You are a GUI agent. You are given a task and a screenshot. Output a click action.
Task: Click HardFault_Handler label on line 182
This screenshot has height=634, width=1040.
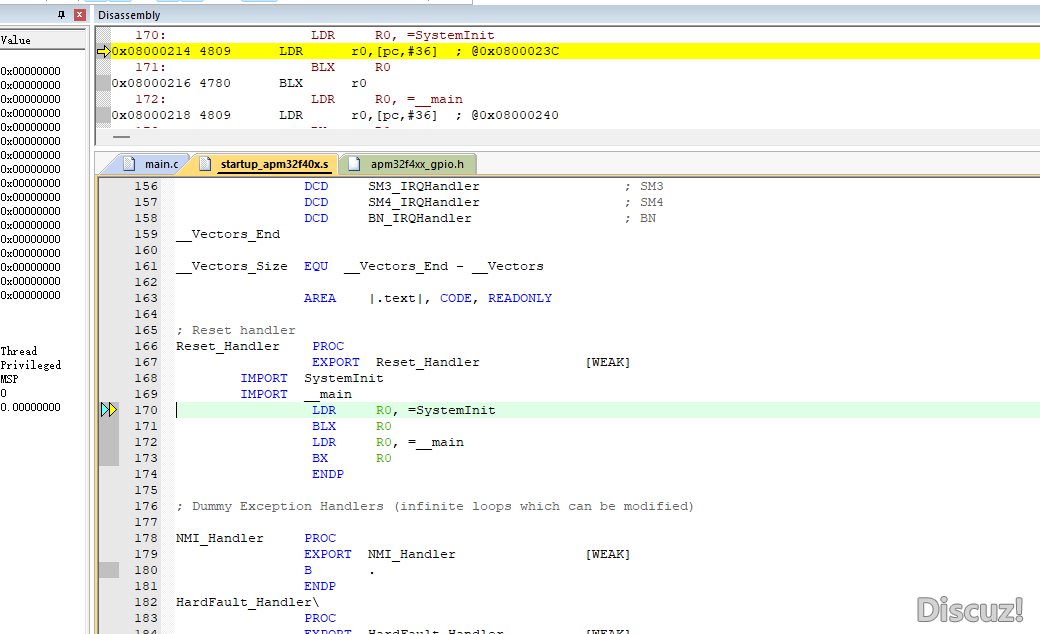pos(247,602)
